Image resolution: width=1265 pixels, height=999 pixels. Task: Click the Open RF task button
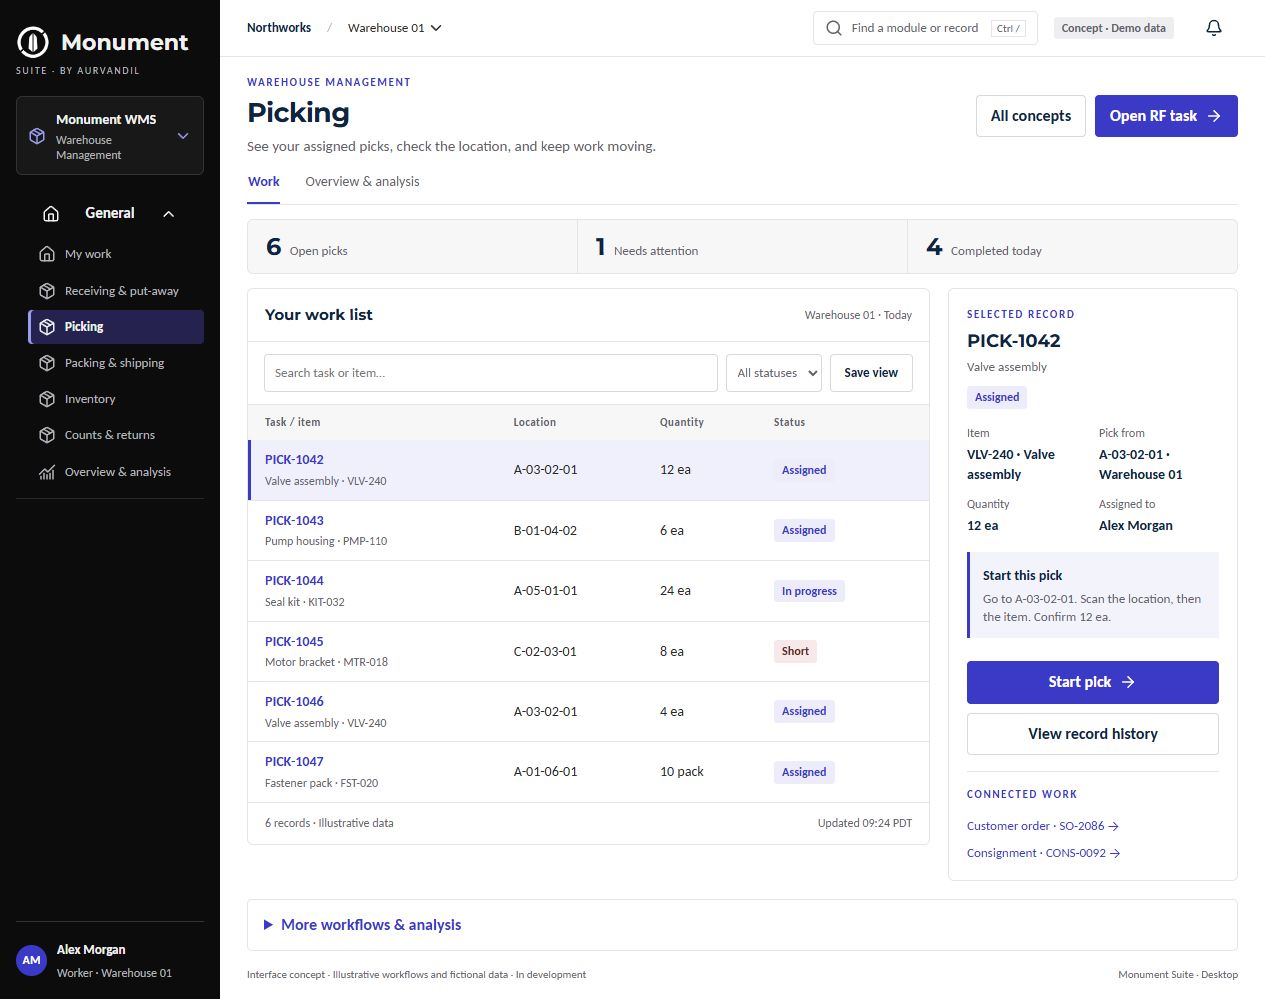coord(1166,116)
